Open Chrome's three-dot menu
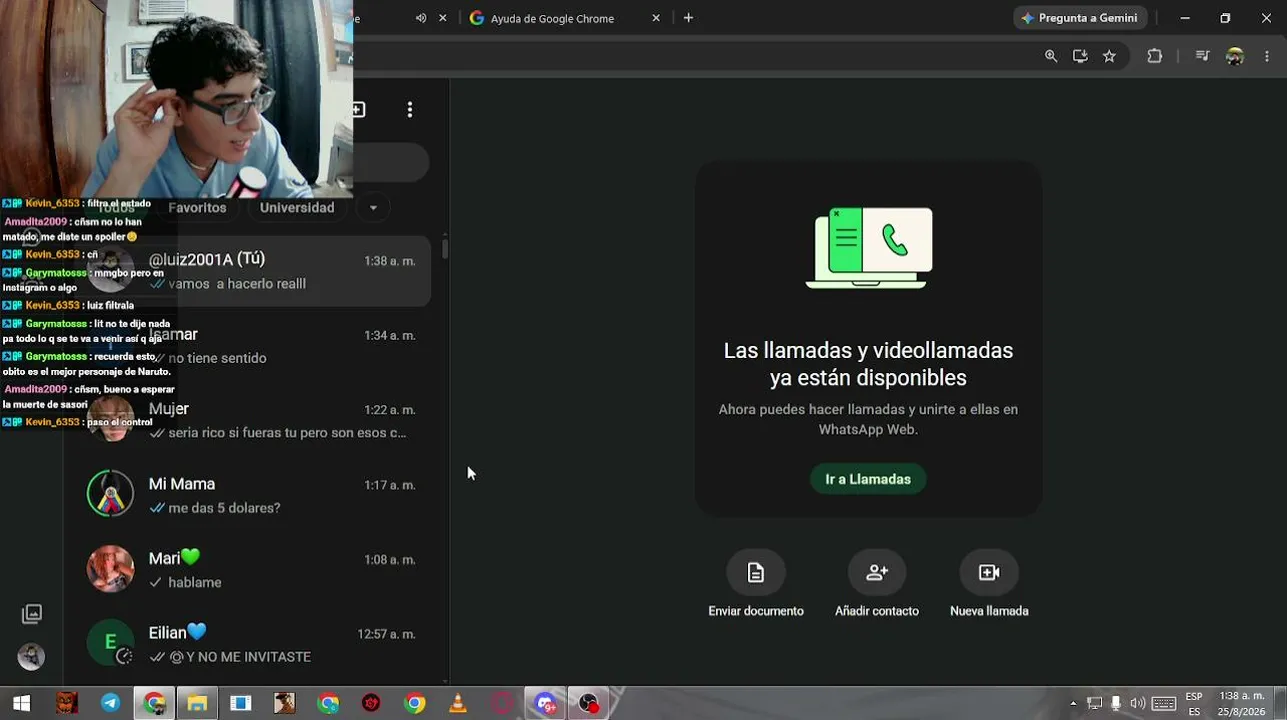Image resolution: width=1287 pixels, height=720 pixels. pos(1266,57)
